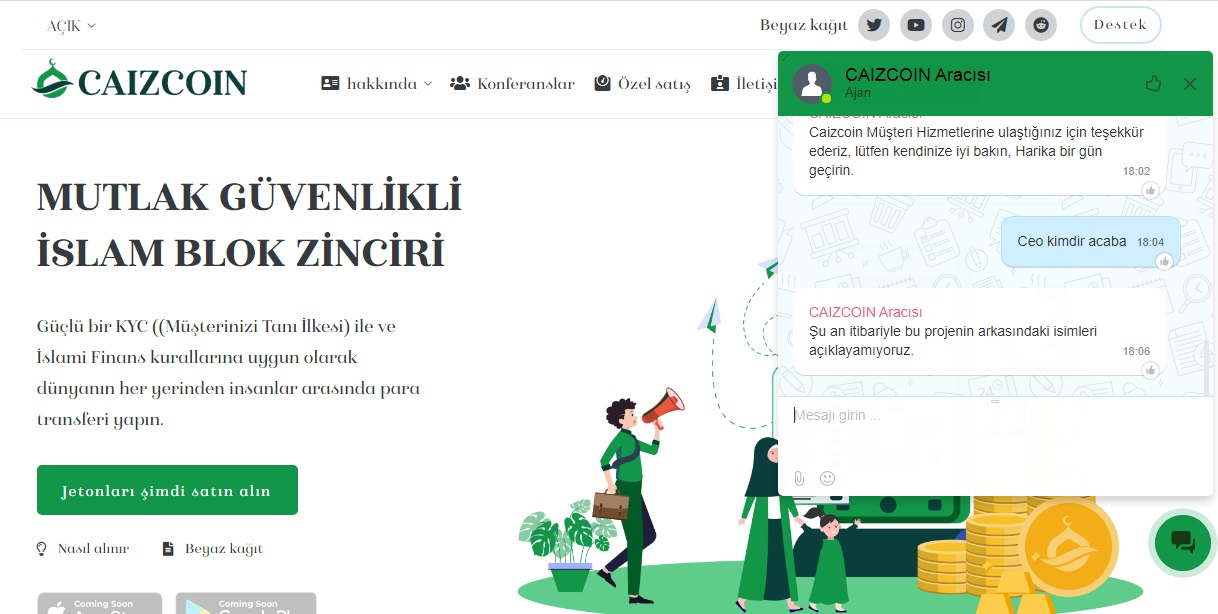Open the Özel satış menu item
The image size is (1218, 614).
click(642, 84)
